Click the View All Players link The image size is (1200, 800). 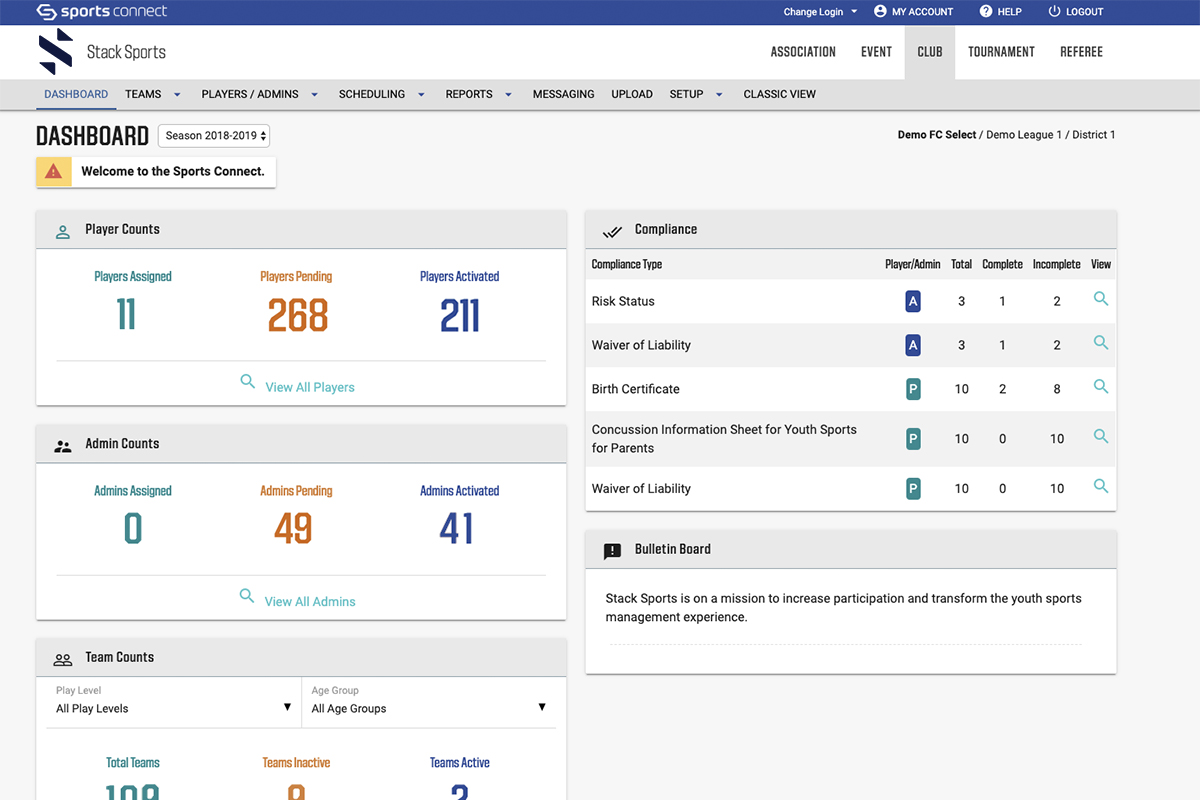(x=310, y=387)
